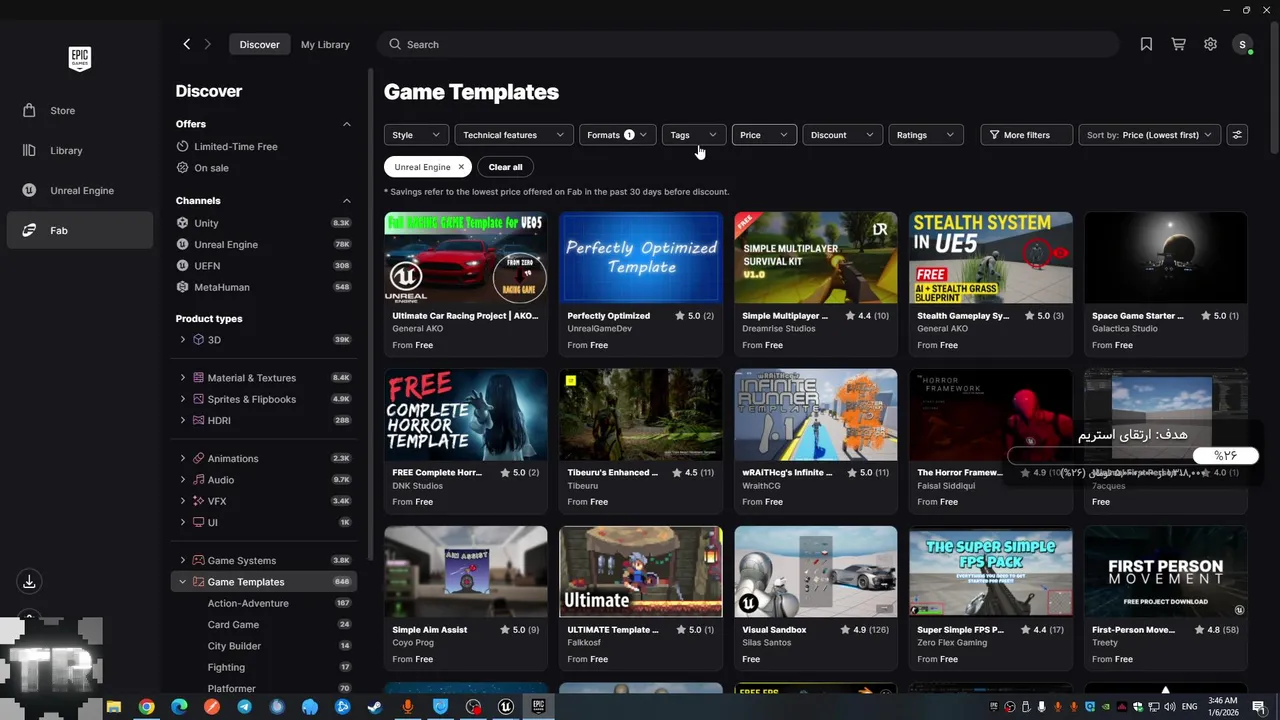The image size is (1280, 720).
Task: Go forward with the right arrow
Action: (x=208, y=44)
